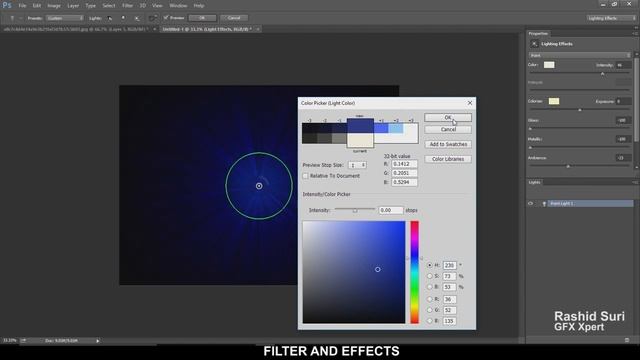Viewport: 640px width, 360px height.
Task: Open the View menu
Action: pyautogui.click(x=157, y=6)
